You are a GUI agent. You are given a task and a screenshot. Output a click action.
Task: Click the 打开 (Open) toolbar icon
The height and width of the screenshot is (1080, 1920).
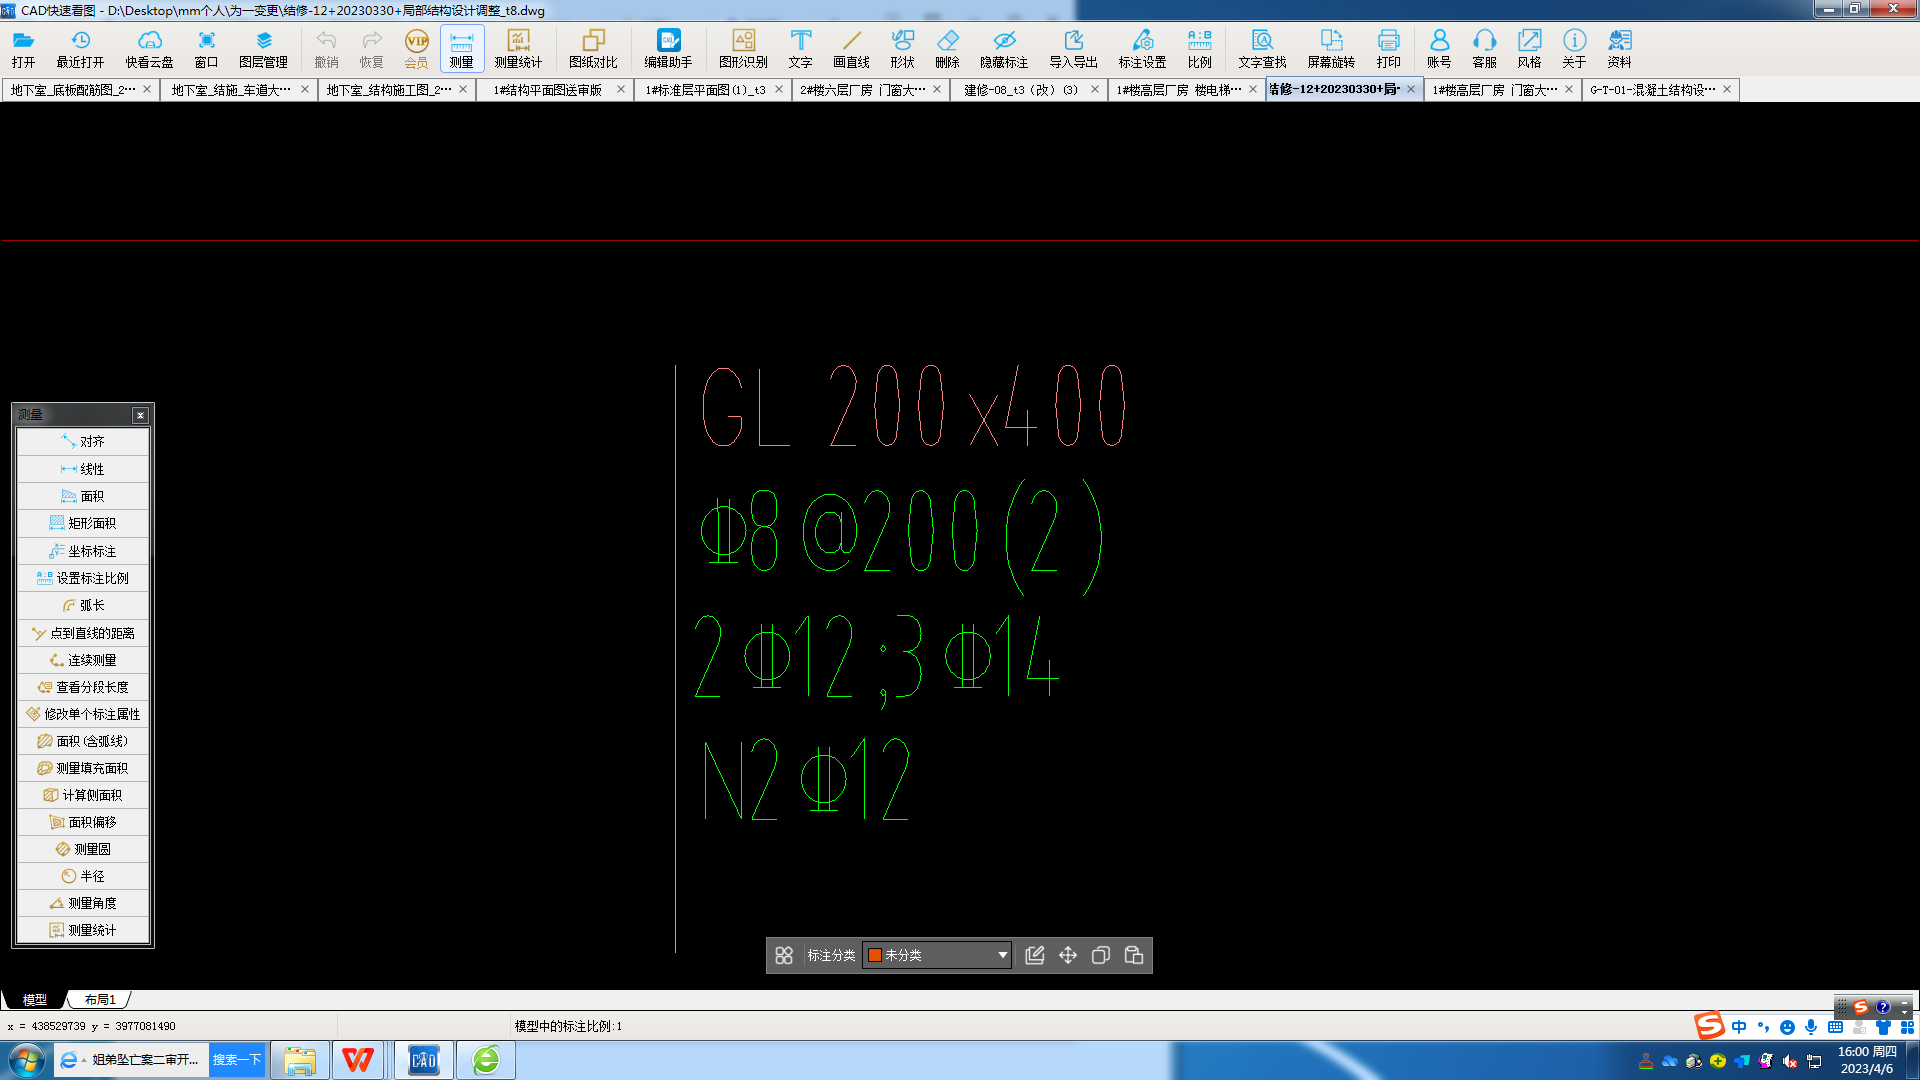click(x=23, y=48)
